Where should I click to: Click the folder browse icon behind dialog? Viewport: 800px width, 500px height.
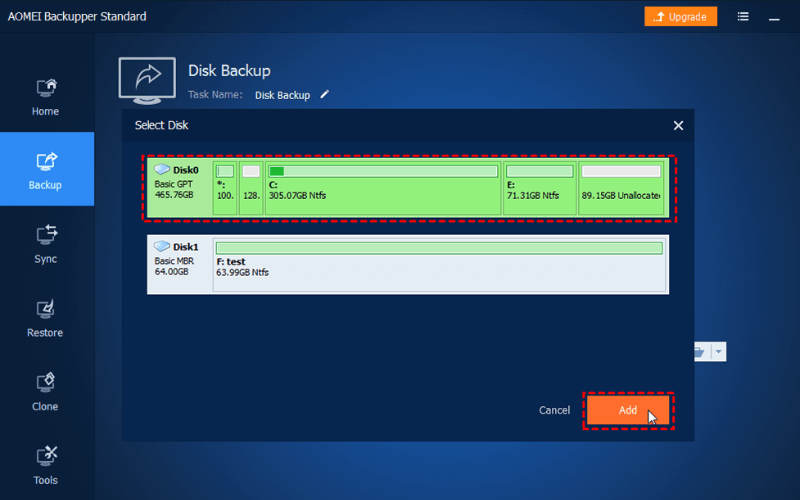pyautogui.click(x=701, y=352)
